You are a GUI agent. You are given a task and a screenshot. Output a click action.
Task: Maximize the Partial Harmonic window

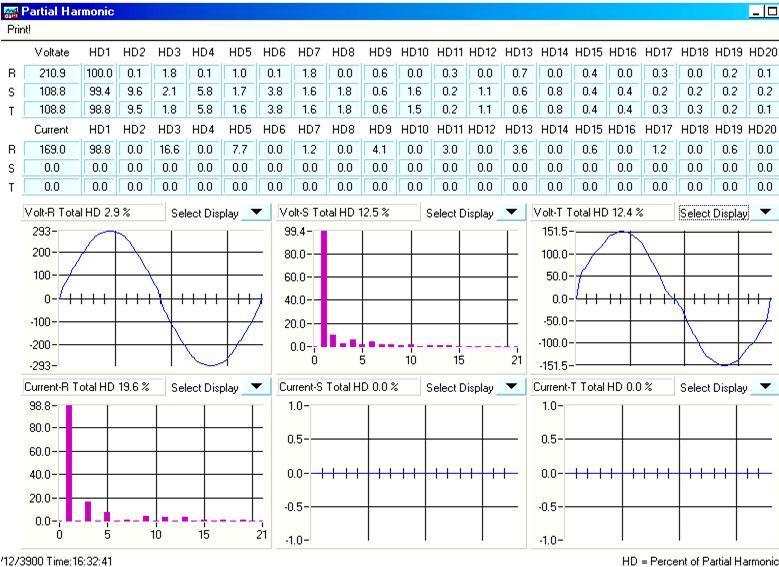[x=772, y=10]
